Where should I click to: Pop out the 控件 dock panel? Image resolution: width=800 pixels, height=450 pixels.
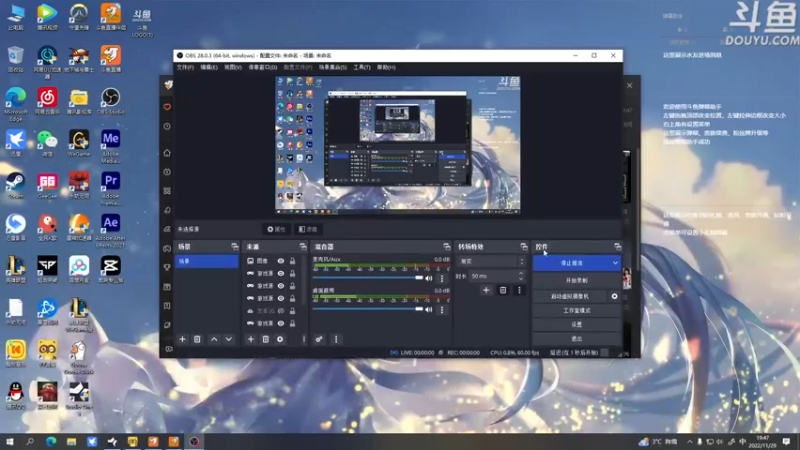(617, 246)
